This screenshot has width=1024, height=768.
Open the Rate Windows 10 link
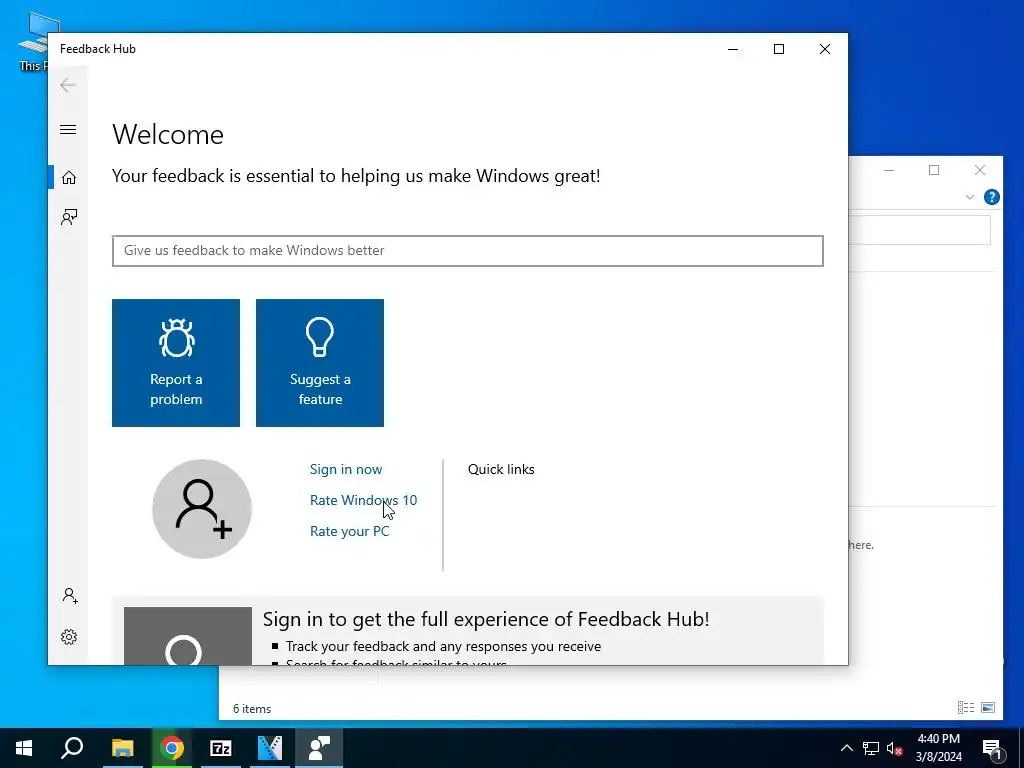click(363, 500)
